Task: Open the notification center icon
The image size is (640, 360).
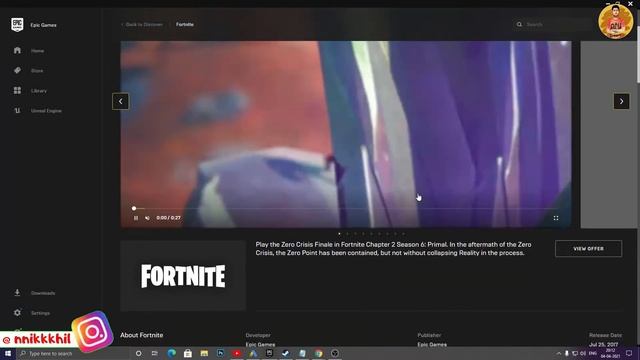Action: 629,353
